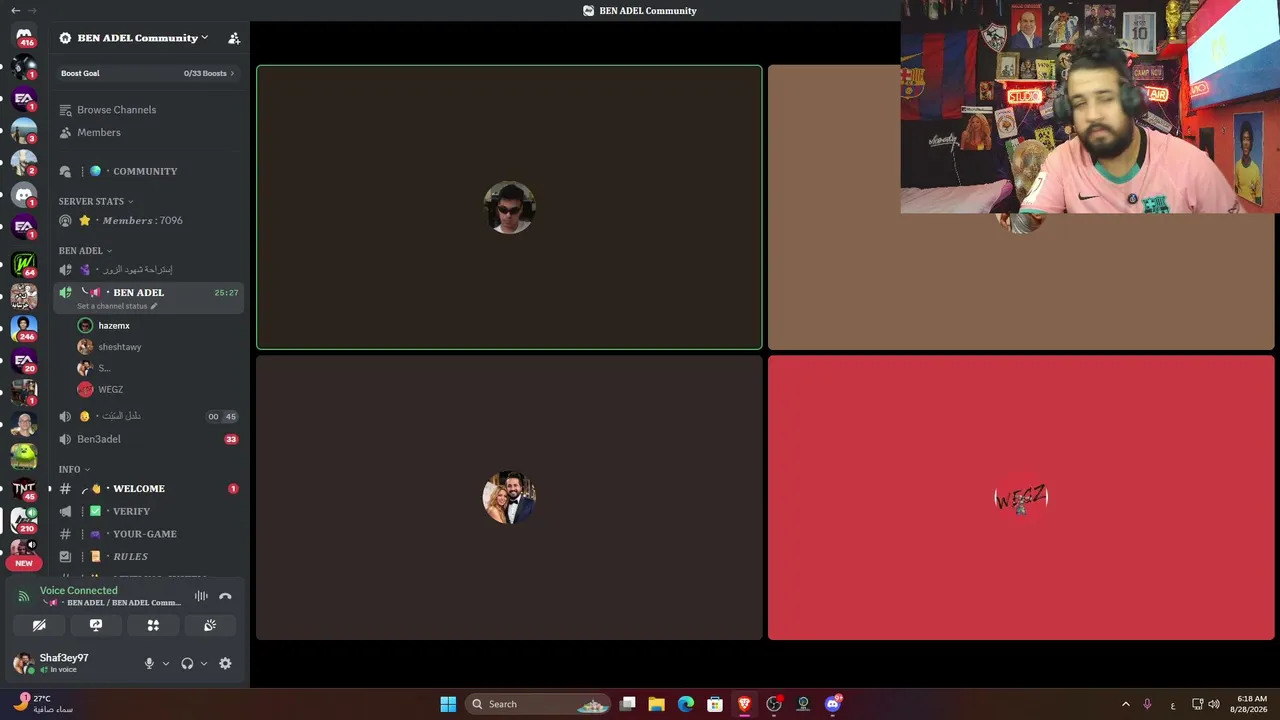The image size is (1280, 720).
Task: Open User Settings gear icon
Action: 225,663
